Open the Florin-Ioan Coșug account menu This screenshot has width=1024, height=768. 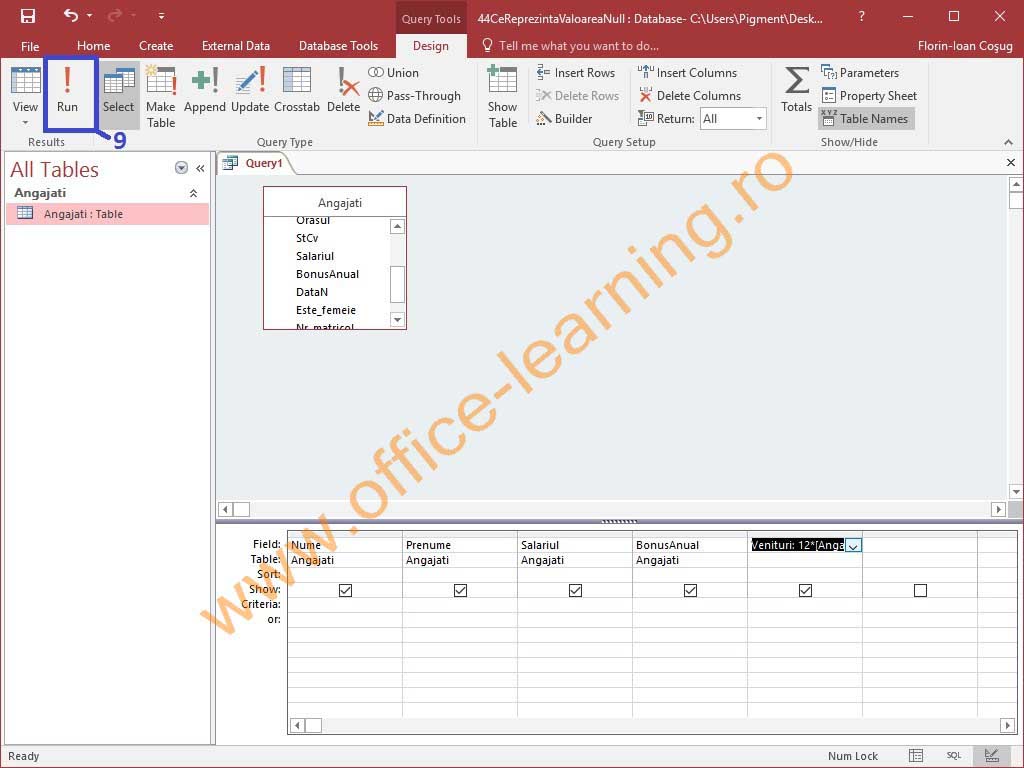coord(965,46)
